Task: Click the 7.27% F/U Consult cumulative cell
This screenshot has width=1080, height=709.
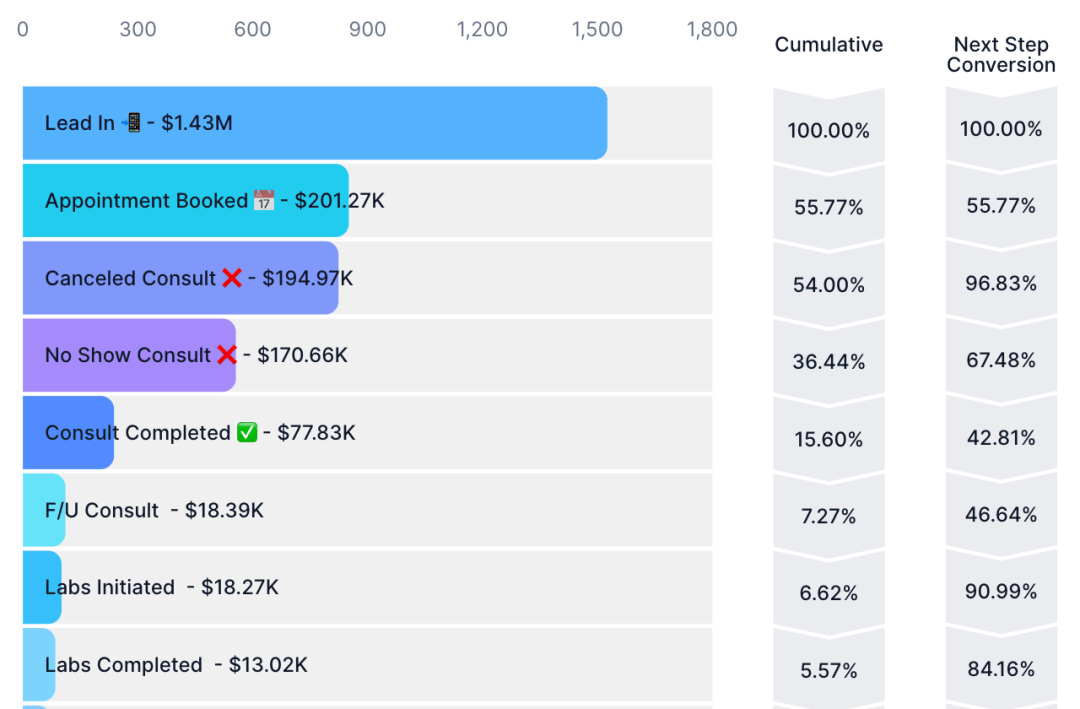Action: 829,516
